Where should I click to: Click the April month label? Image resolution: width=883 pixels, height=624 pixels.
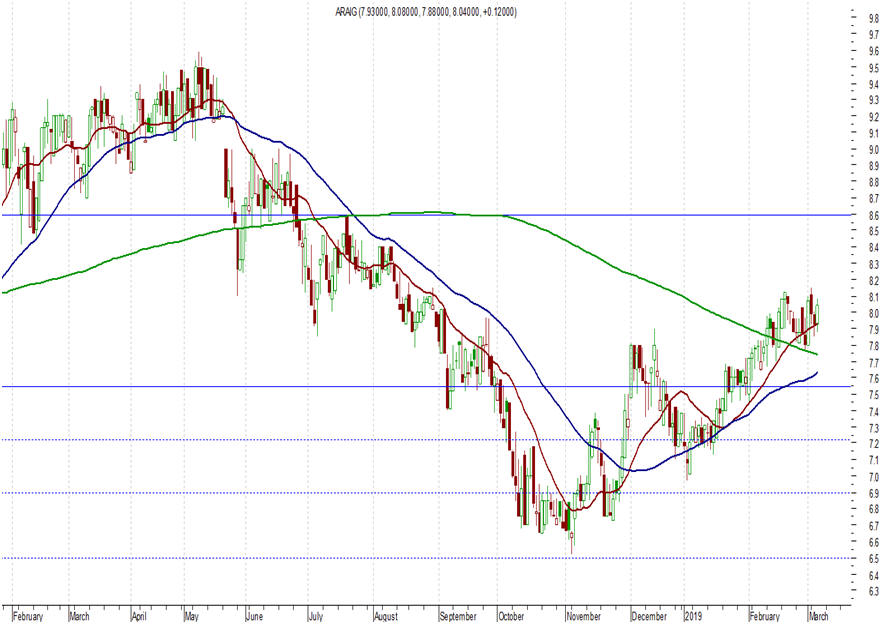click(139, 616)
